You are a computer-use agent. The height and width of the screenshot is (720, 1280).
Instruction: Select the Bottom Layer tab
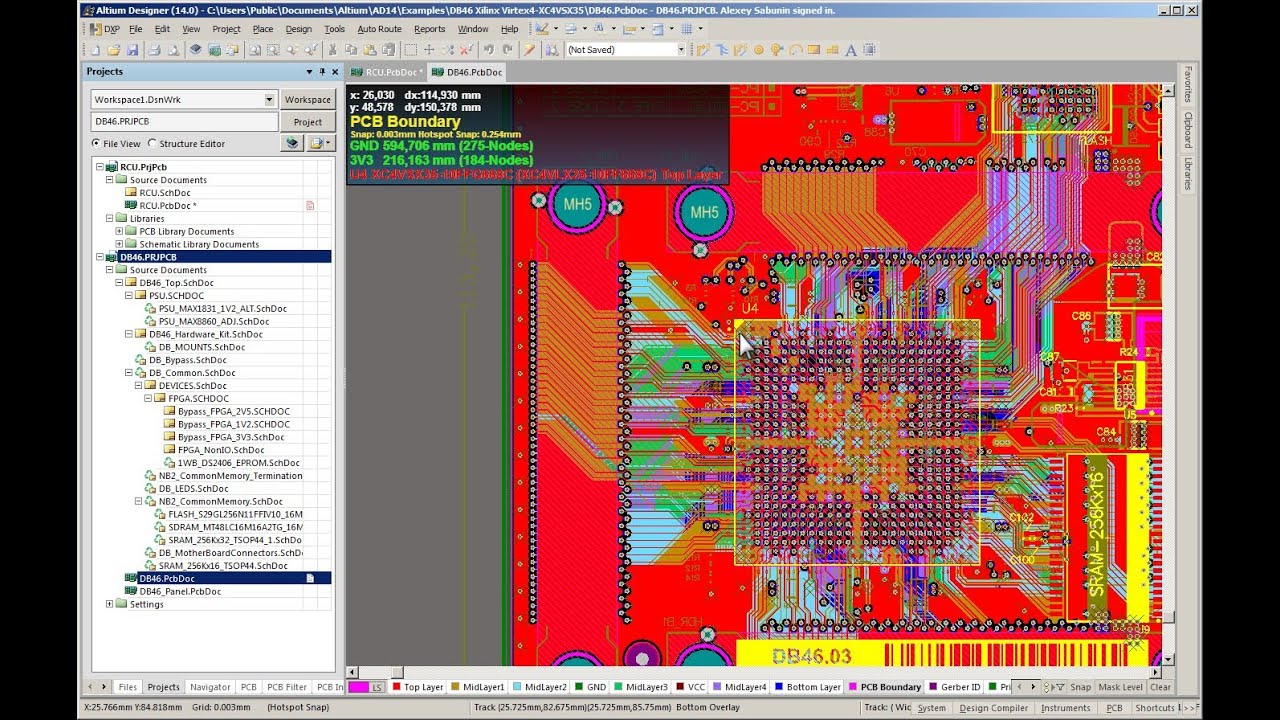pyautogui.click(x=808, y=687)
